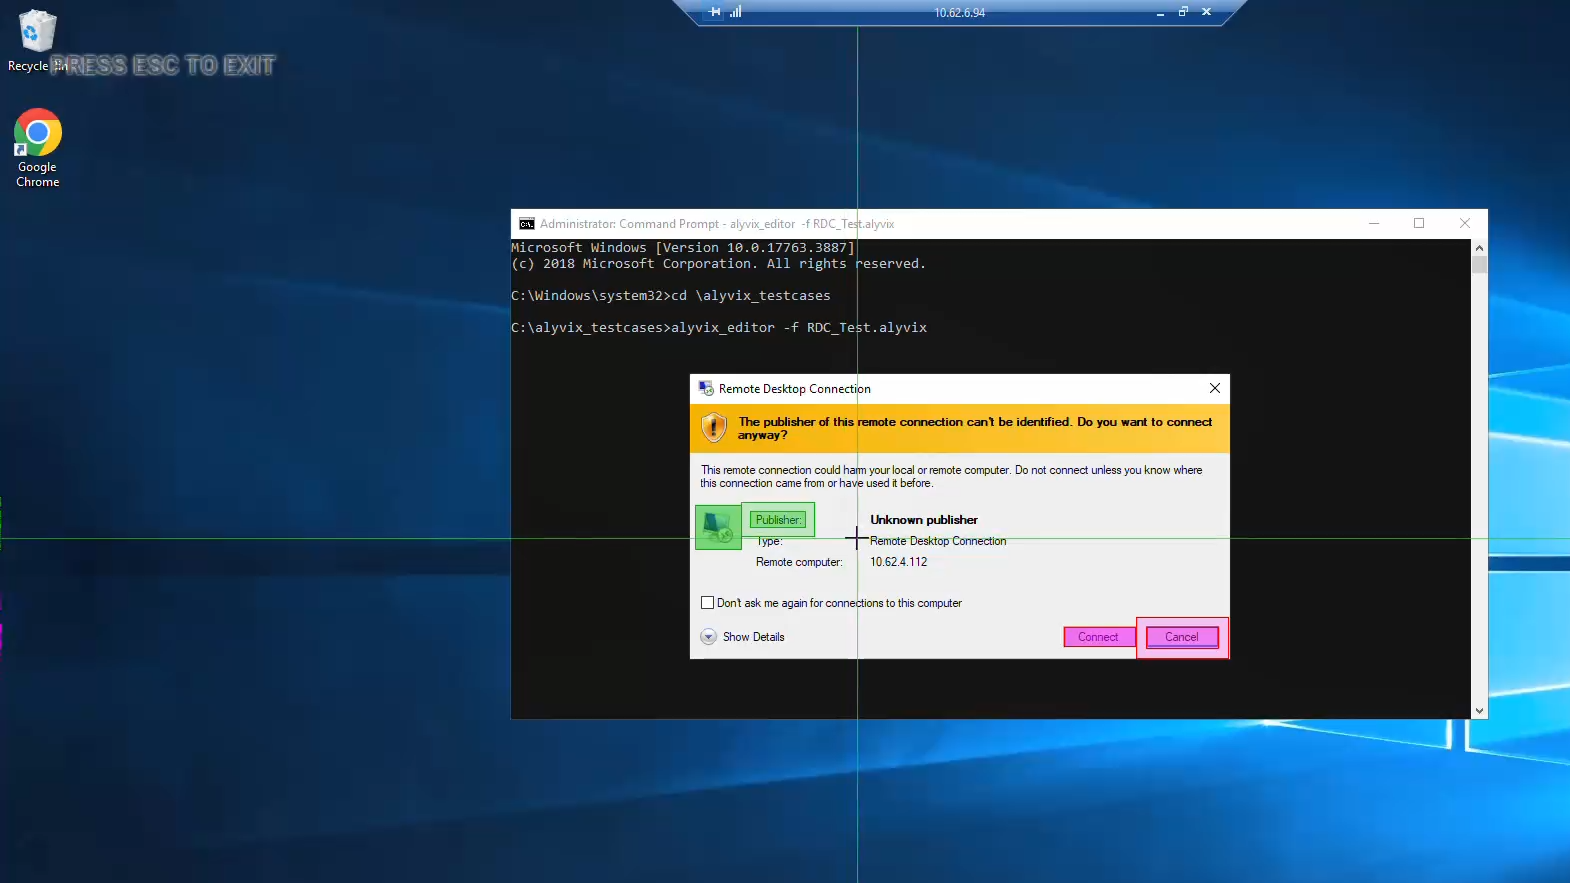Screen dimensions: 1570x883
Task: Click the Microsoft Windows version line
Action: (683, 248)
